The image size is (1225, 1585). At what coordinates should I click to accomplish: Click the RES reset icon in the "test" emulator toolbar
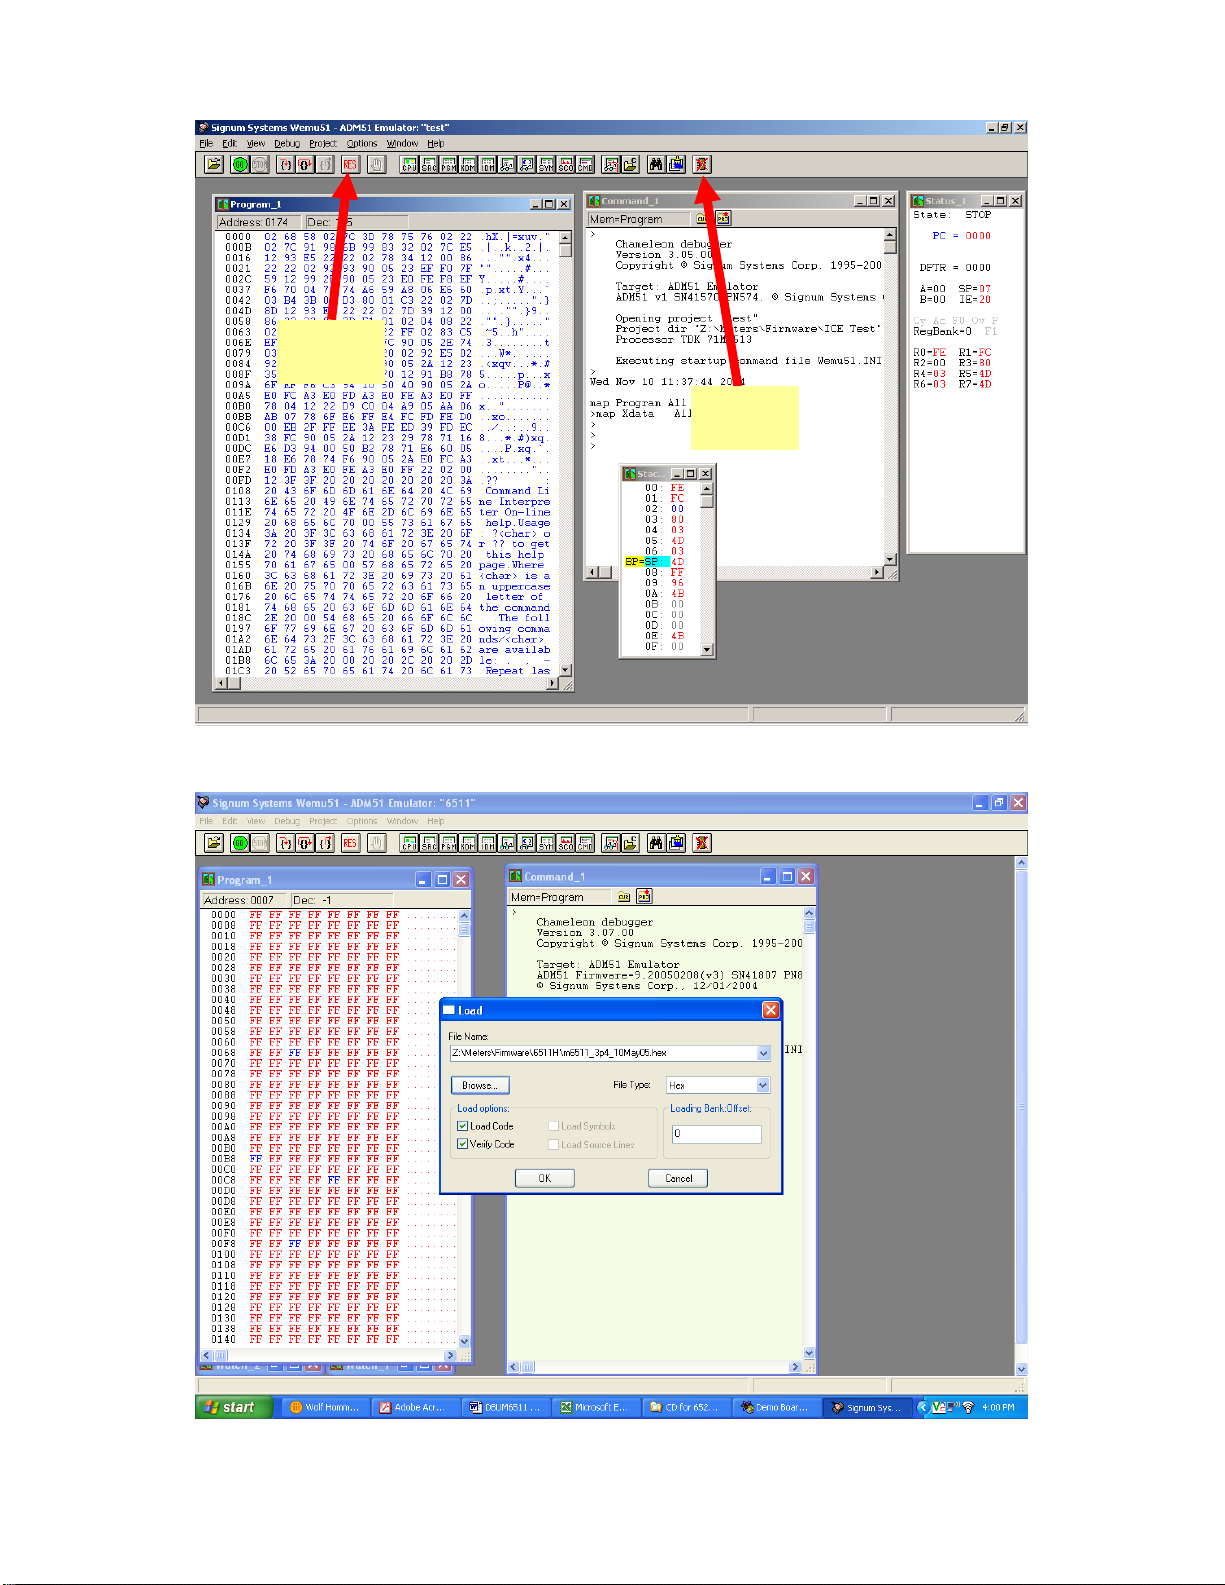[x=350, y=164]
